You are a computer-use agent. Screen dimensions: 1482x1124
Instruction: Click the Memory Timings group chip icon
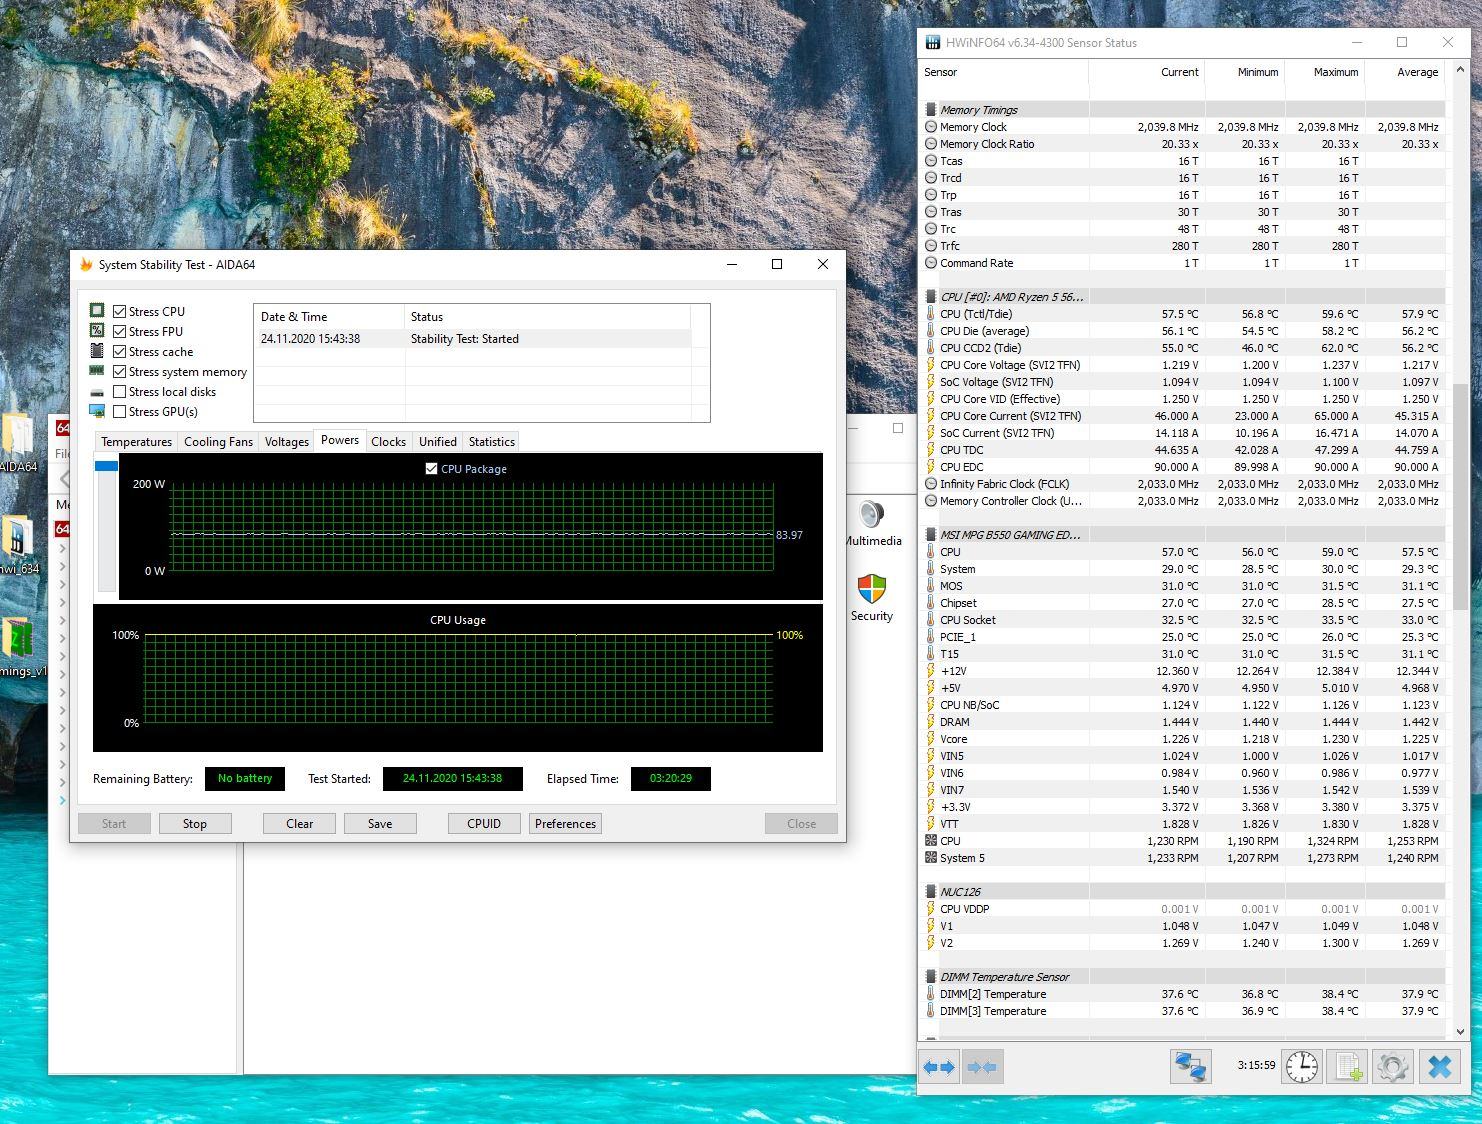pyautogui.click(x=931, y=110)
